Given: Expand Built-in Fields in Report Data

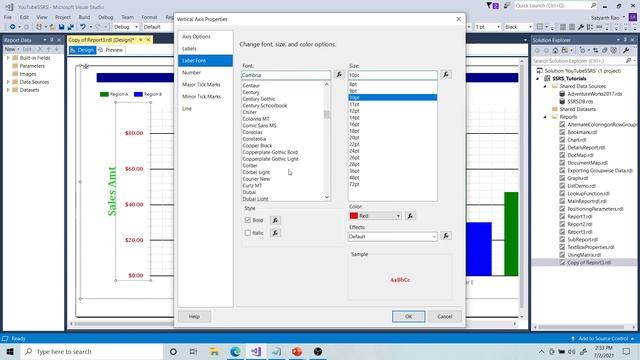Looking at the screenshot, I should [x=8, y=58].
